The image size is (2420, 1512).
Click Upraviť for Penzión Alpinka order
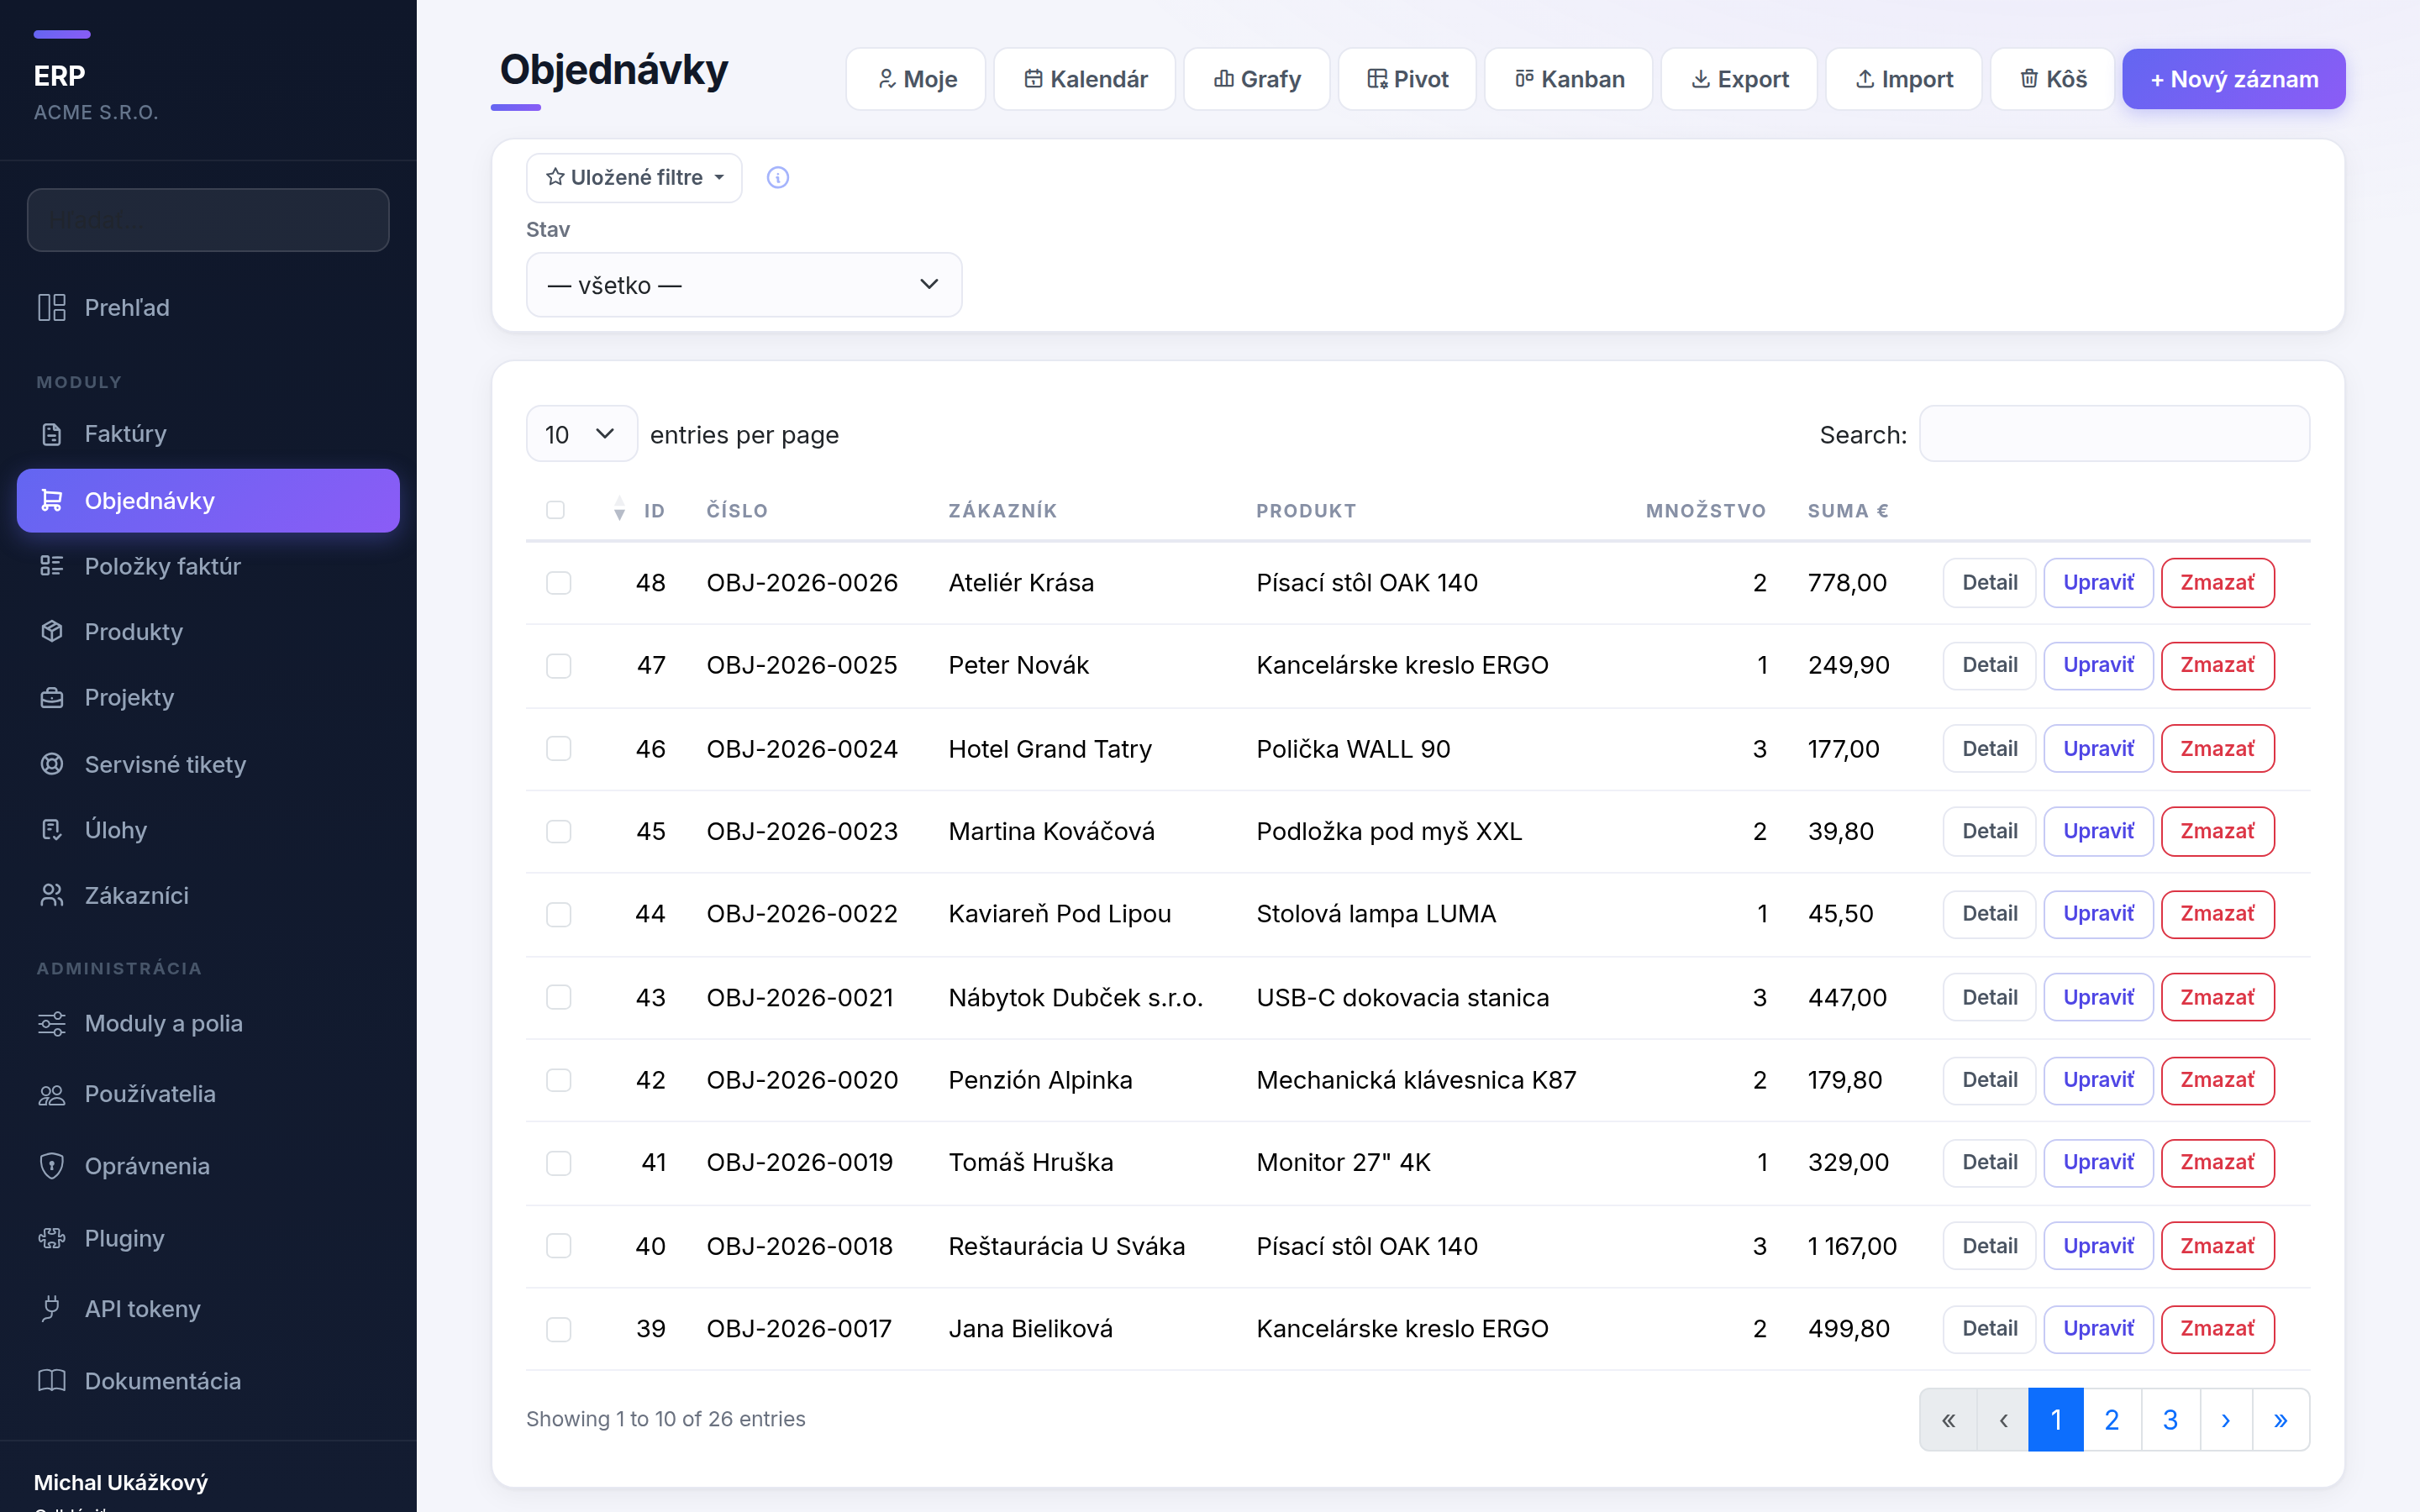[x=2098, y=1080]
